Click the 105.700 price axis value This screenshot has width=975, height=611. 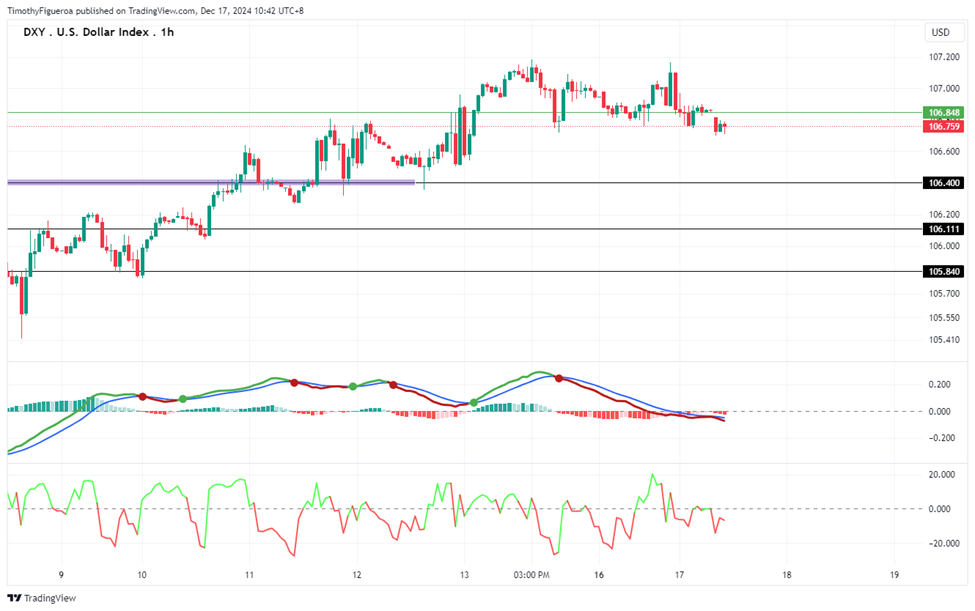coord(944,293)
